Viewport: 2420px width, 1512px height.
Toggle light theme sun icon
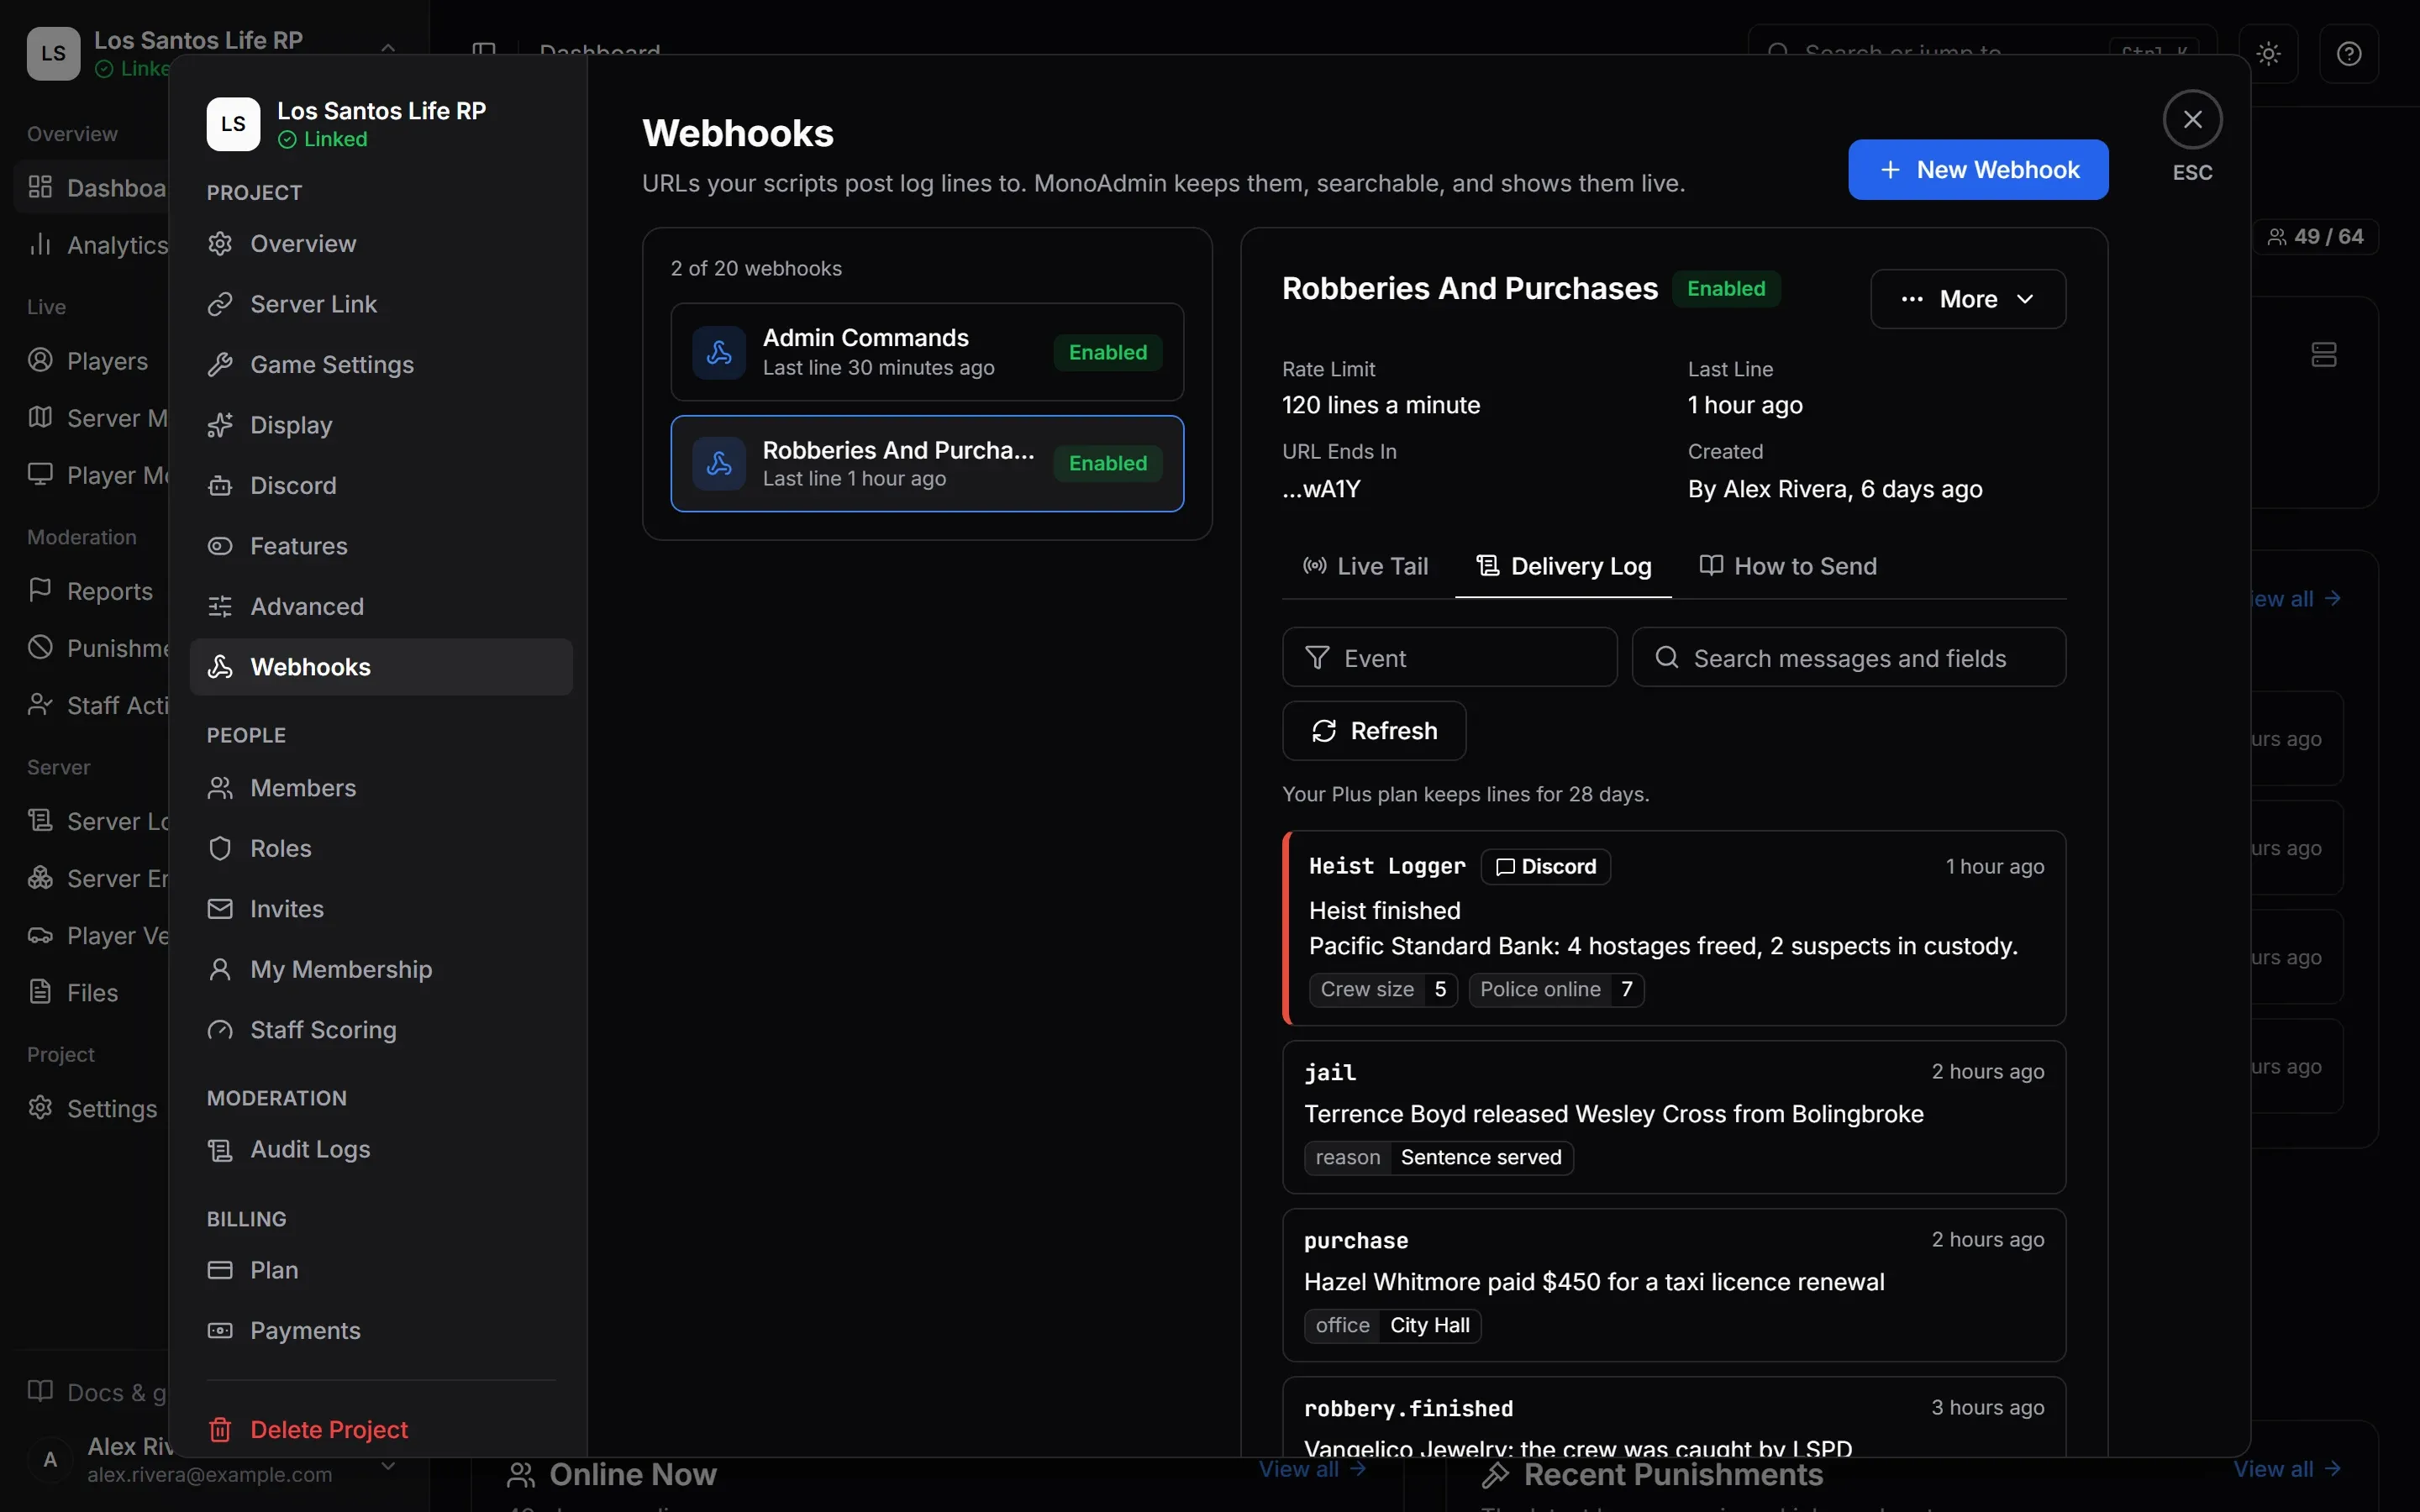[2268, 53]
